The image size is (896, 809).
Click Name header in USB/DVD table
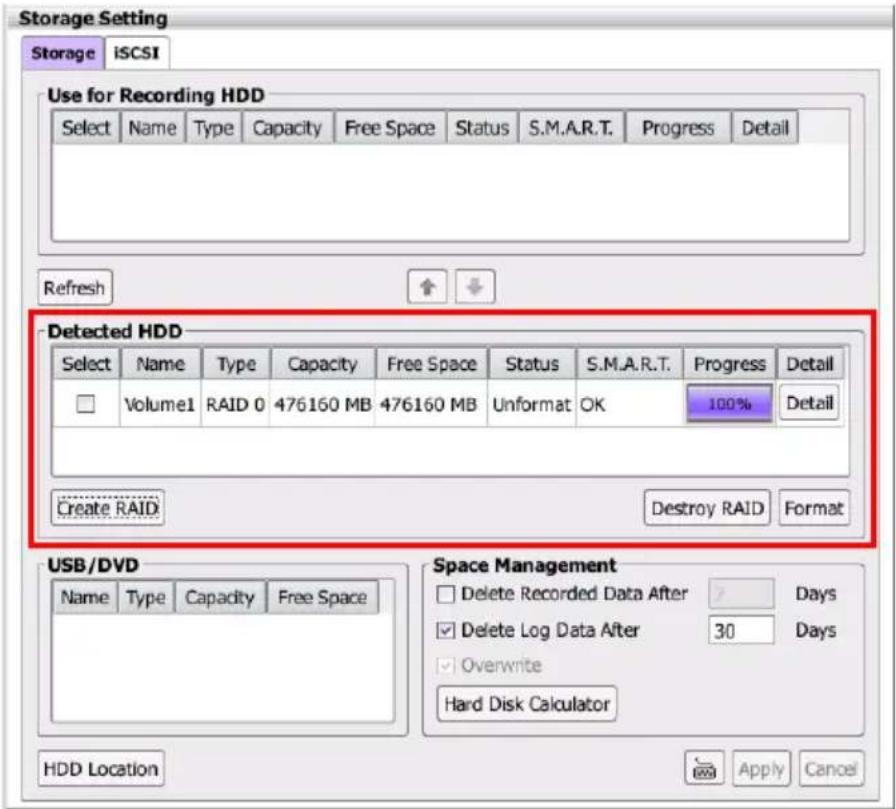(x=85, y=598)
